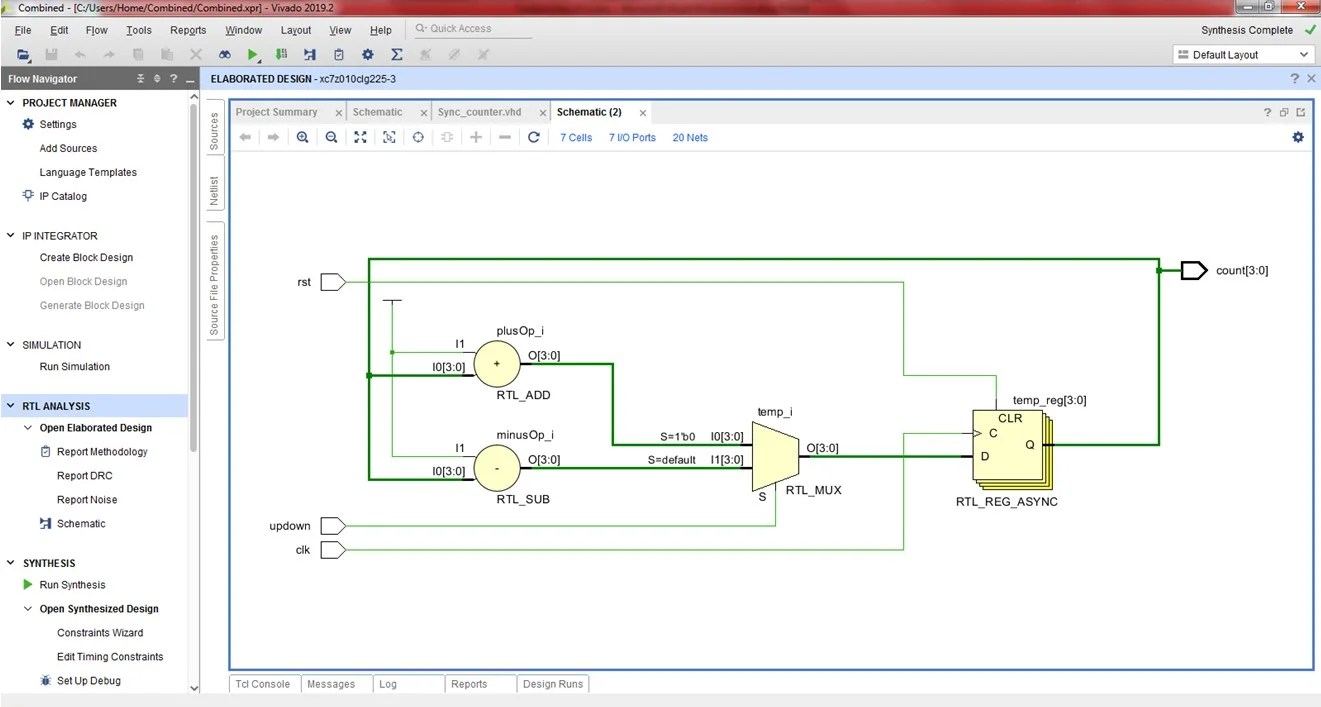Open the Find tool using the binoculars icon
The image size is (1321, 707).
224,54
